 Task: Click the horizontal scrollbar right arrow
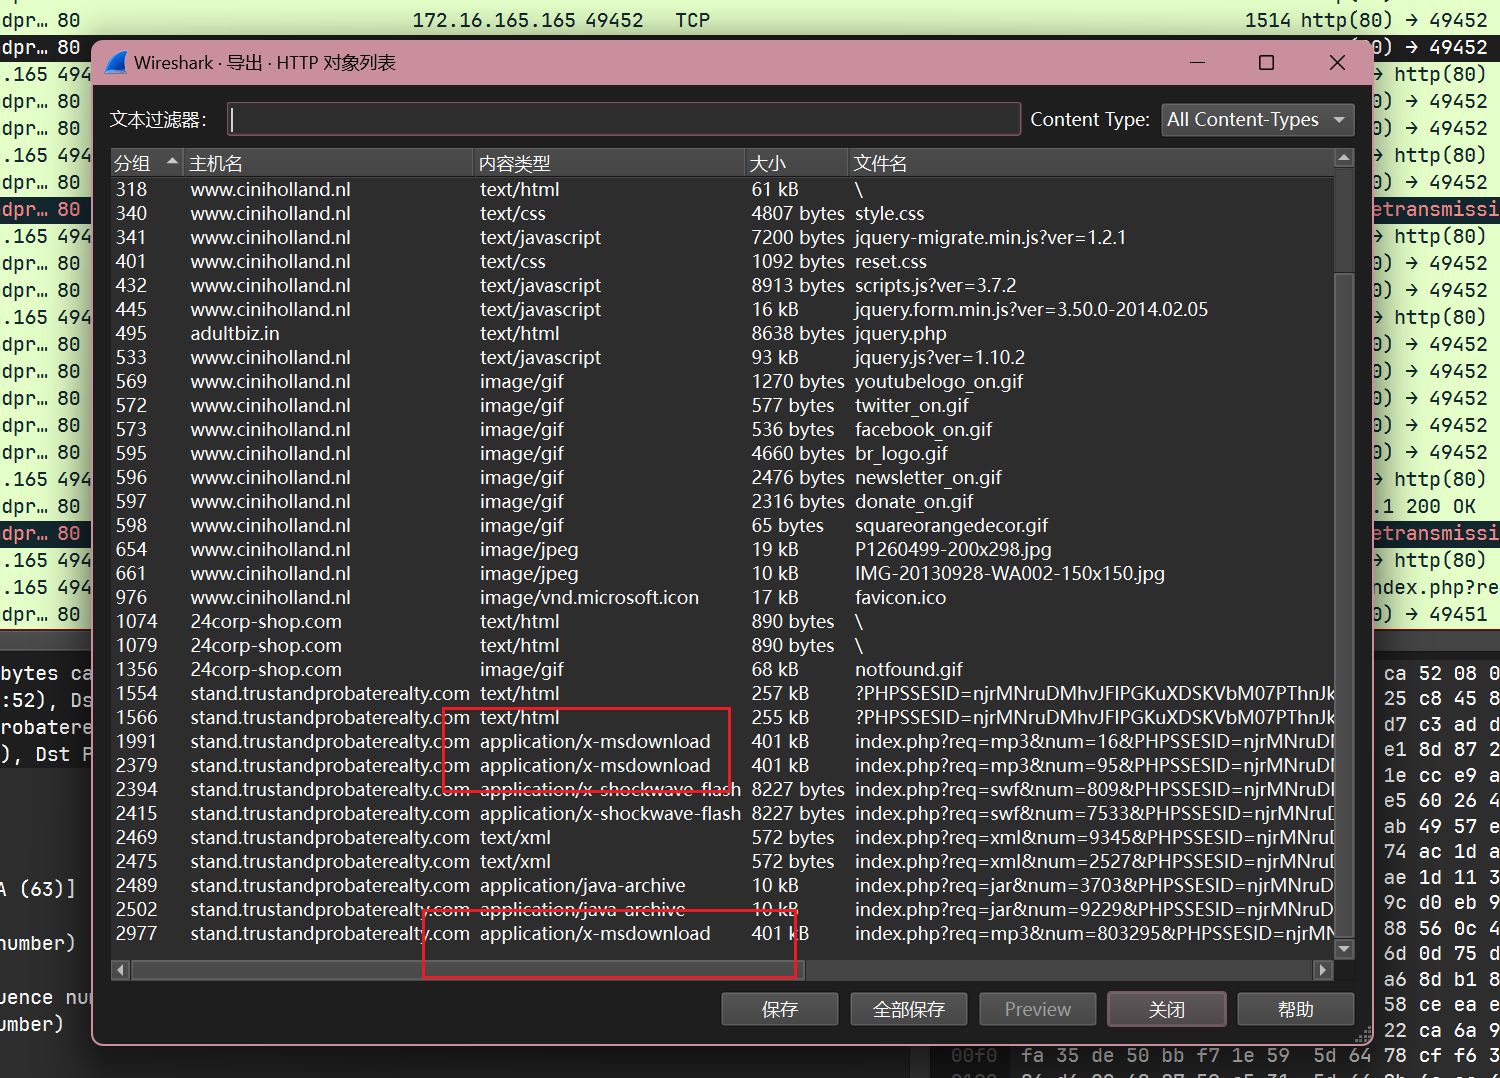[x=1323, y=969]
